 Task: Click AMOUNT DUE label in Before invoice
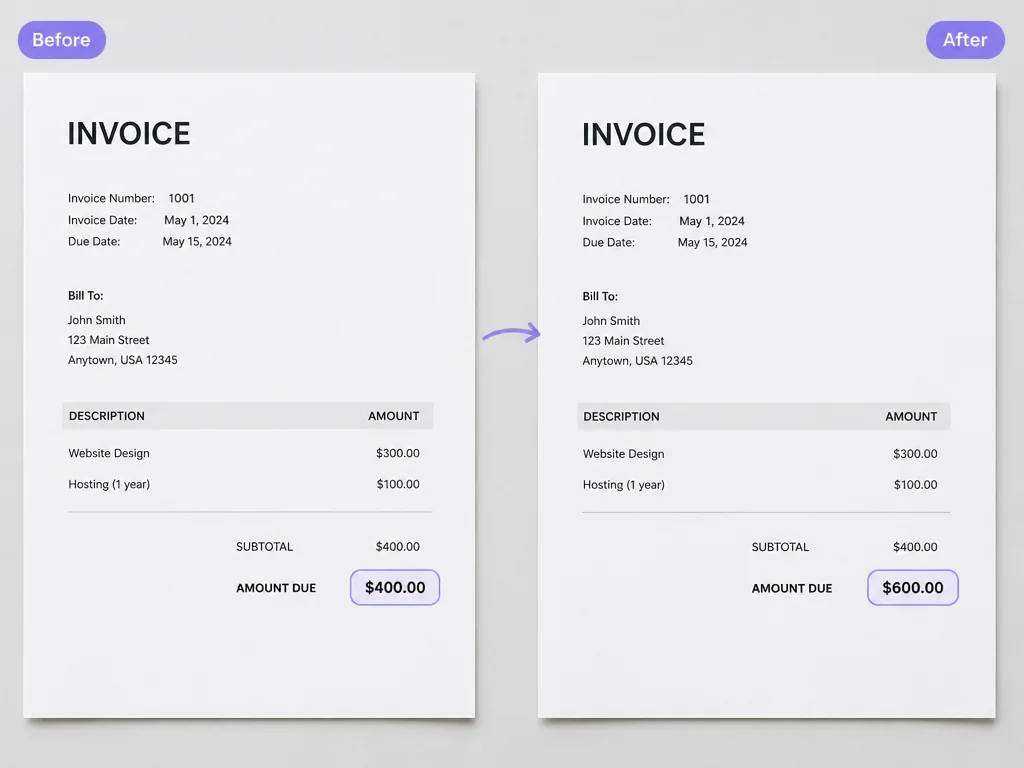click(x=276, y=588)
